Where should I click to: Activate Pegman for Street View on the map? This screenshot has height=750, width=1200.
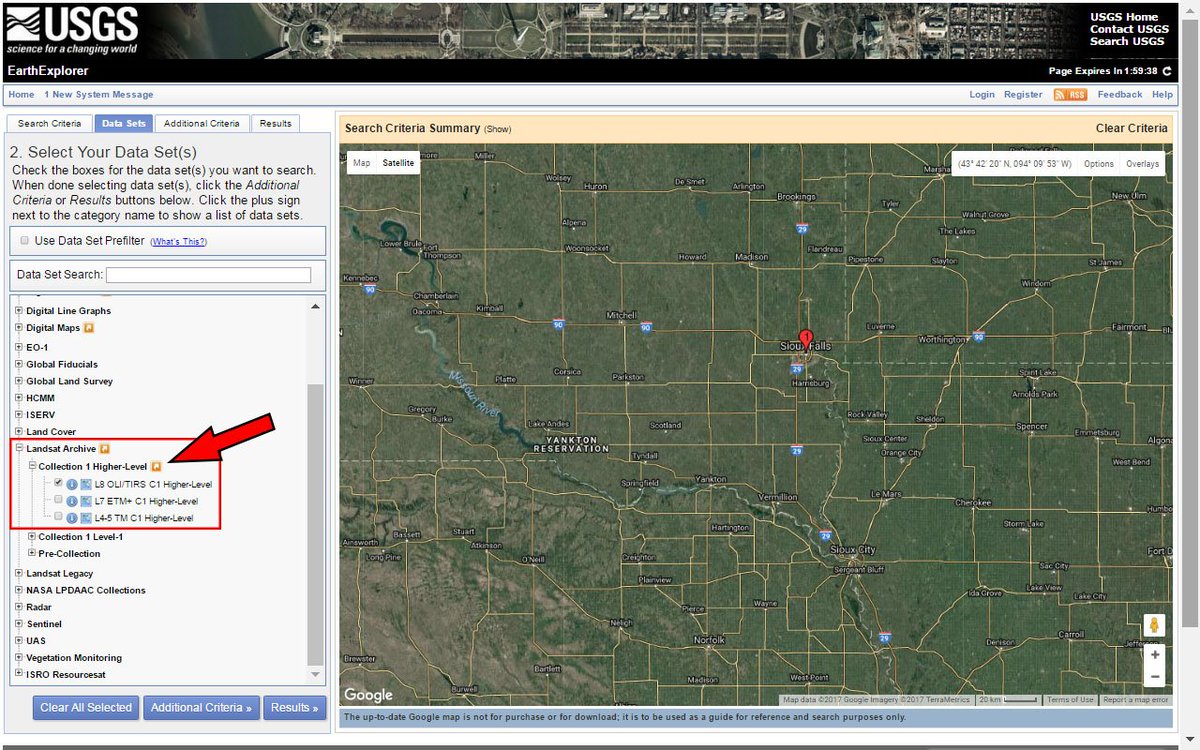tap(1154, 624)
